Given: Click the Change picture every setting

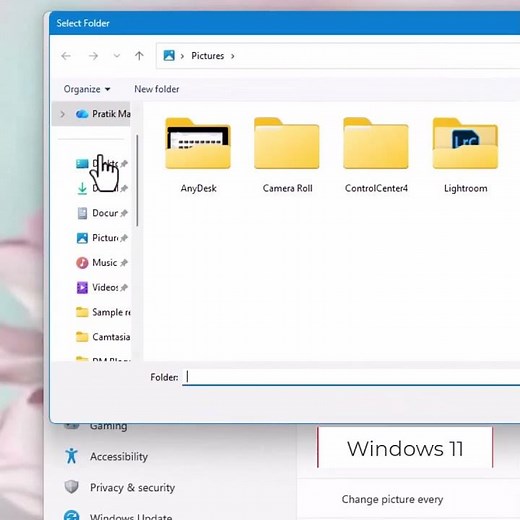Looking at the screenshot, I should coord(392,499).
